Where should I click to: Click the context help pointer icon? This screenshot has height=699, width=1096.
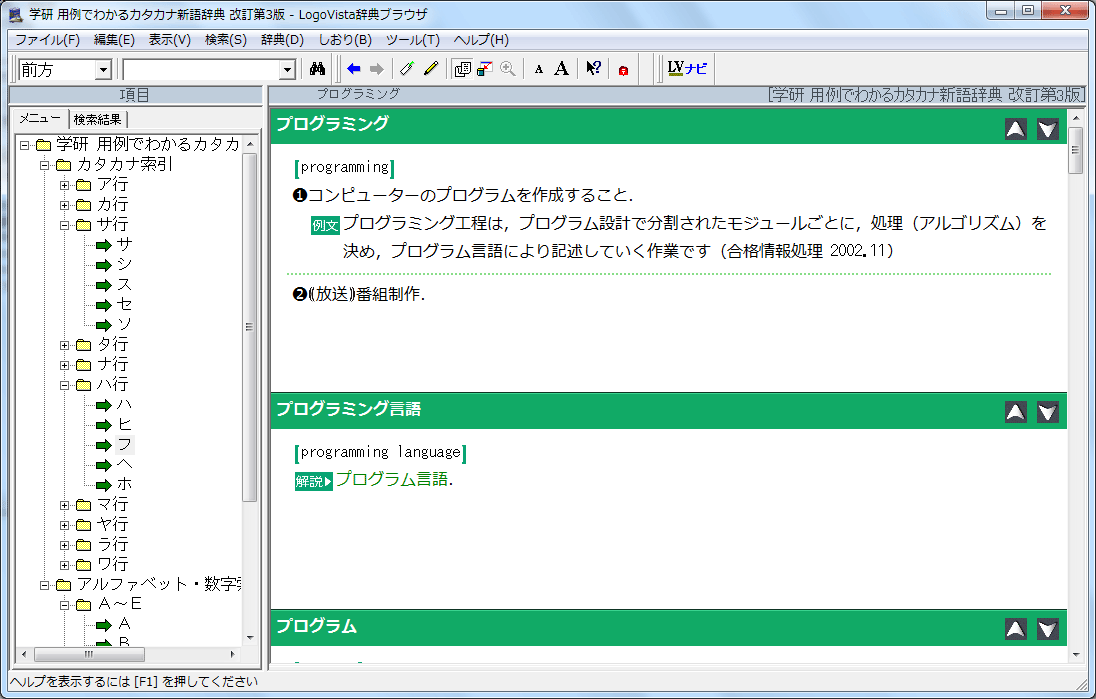click(593, 69)
